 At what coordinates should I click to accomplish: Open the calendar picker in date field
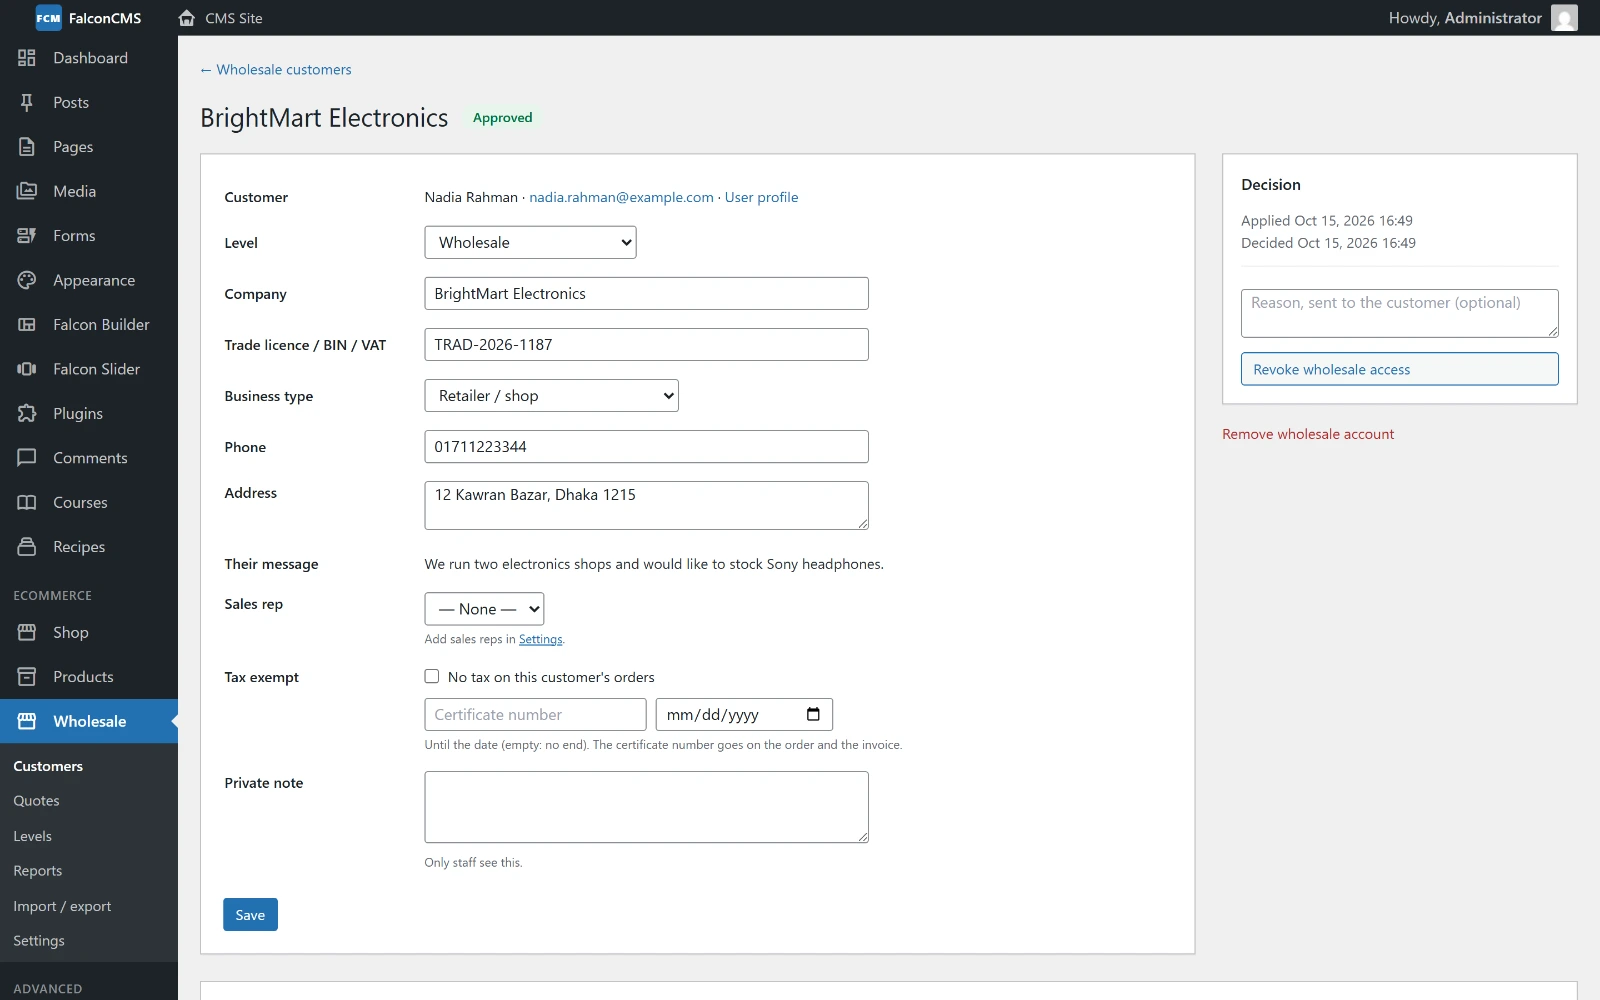click(813, 714)
